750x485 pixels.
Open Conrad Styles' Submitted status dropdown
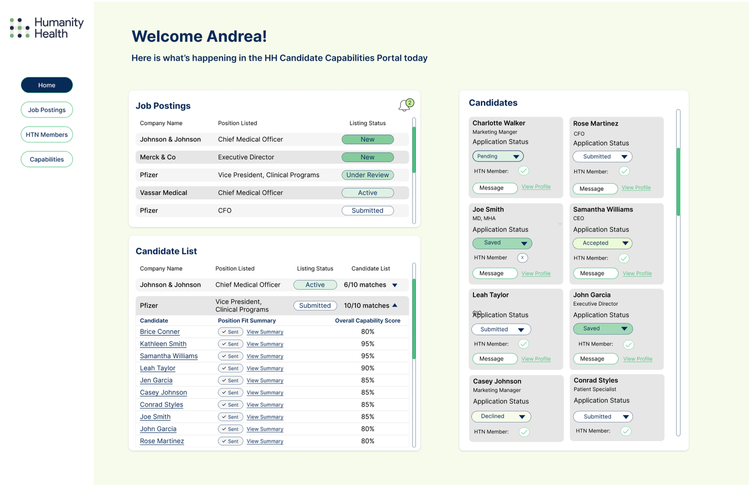click(603, 417)
